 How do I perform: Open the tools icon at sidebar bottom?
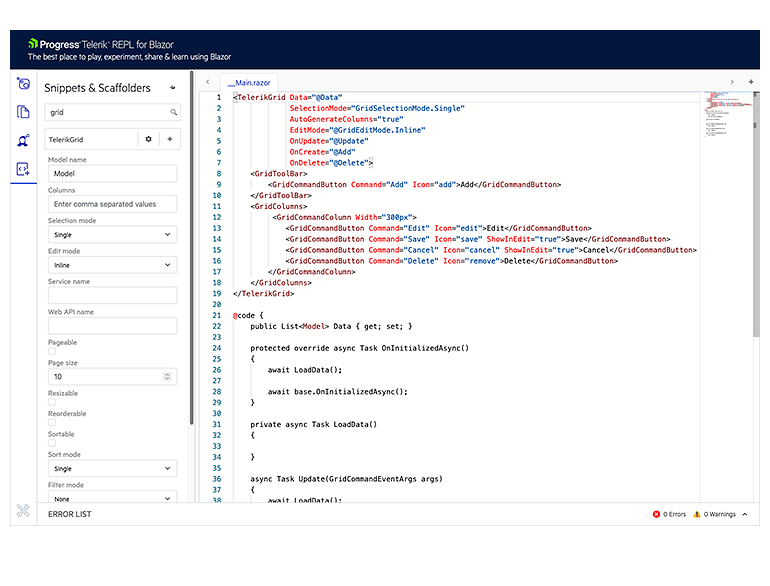23,511
